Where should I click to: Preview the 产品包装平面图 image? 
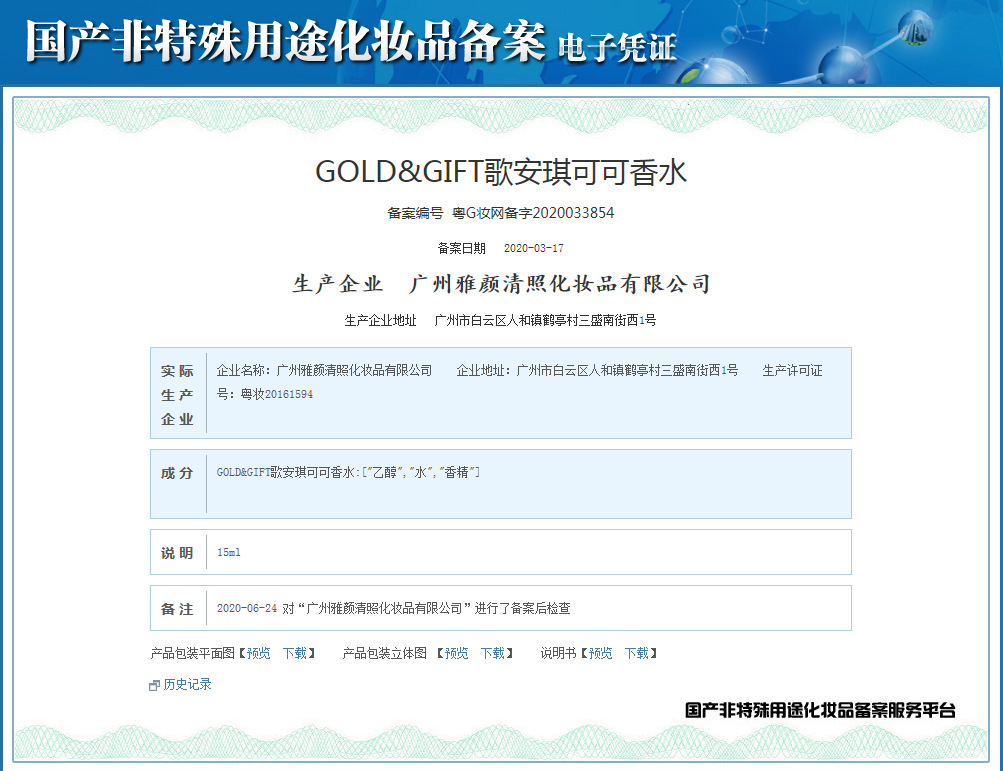pyautogui.click(x=258, y=653)
